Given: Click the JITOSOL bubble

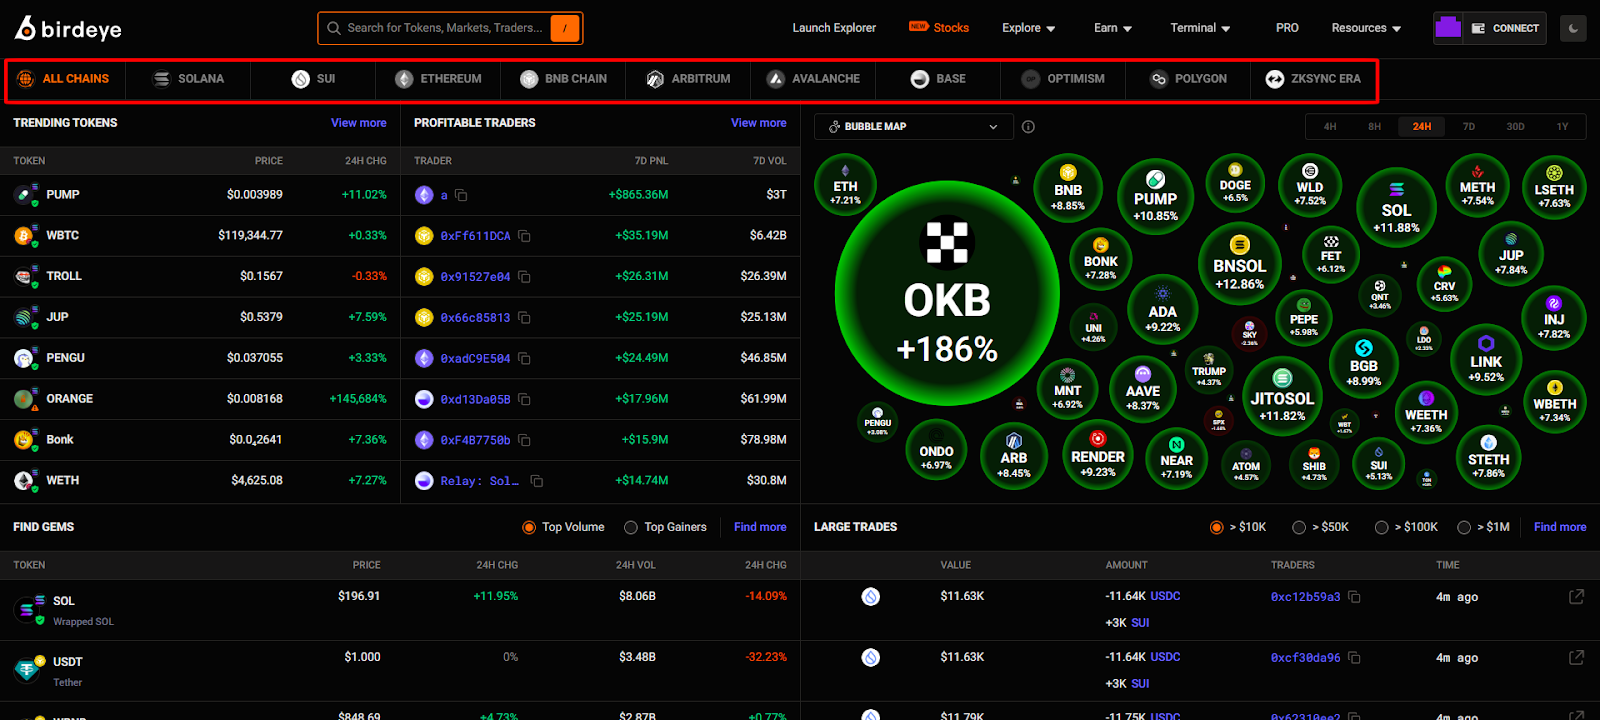Looking at the screenshot, I should pyautogui.click(x=1282, y=397).
